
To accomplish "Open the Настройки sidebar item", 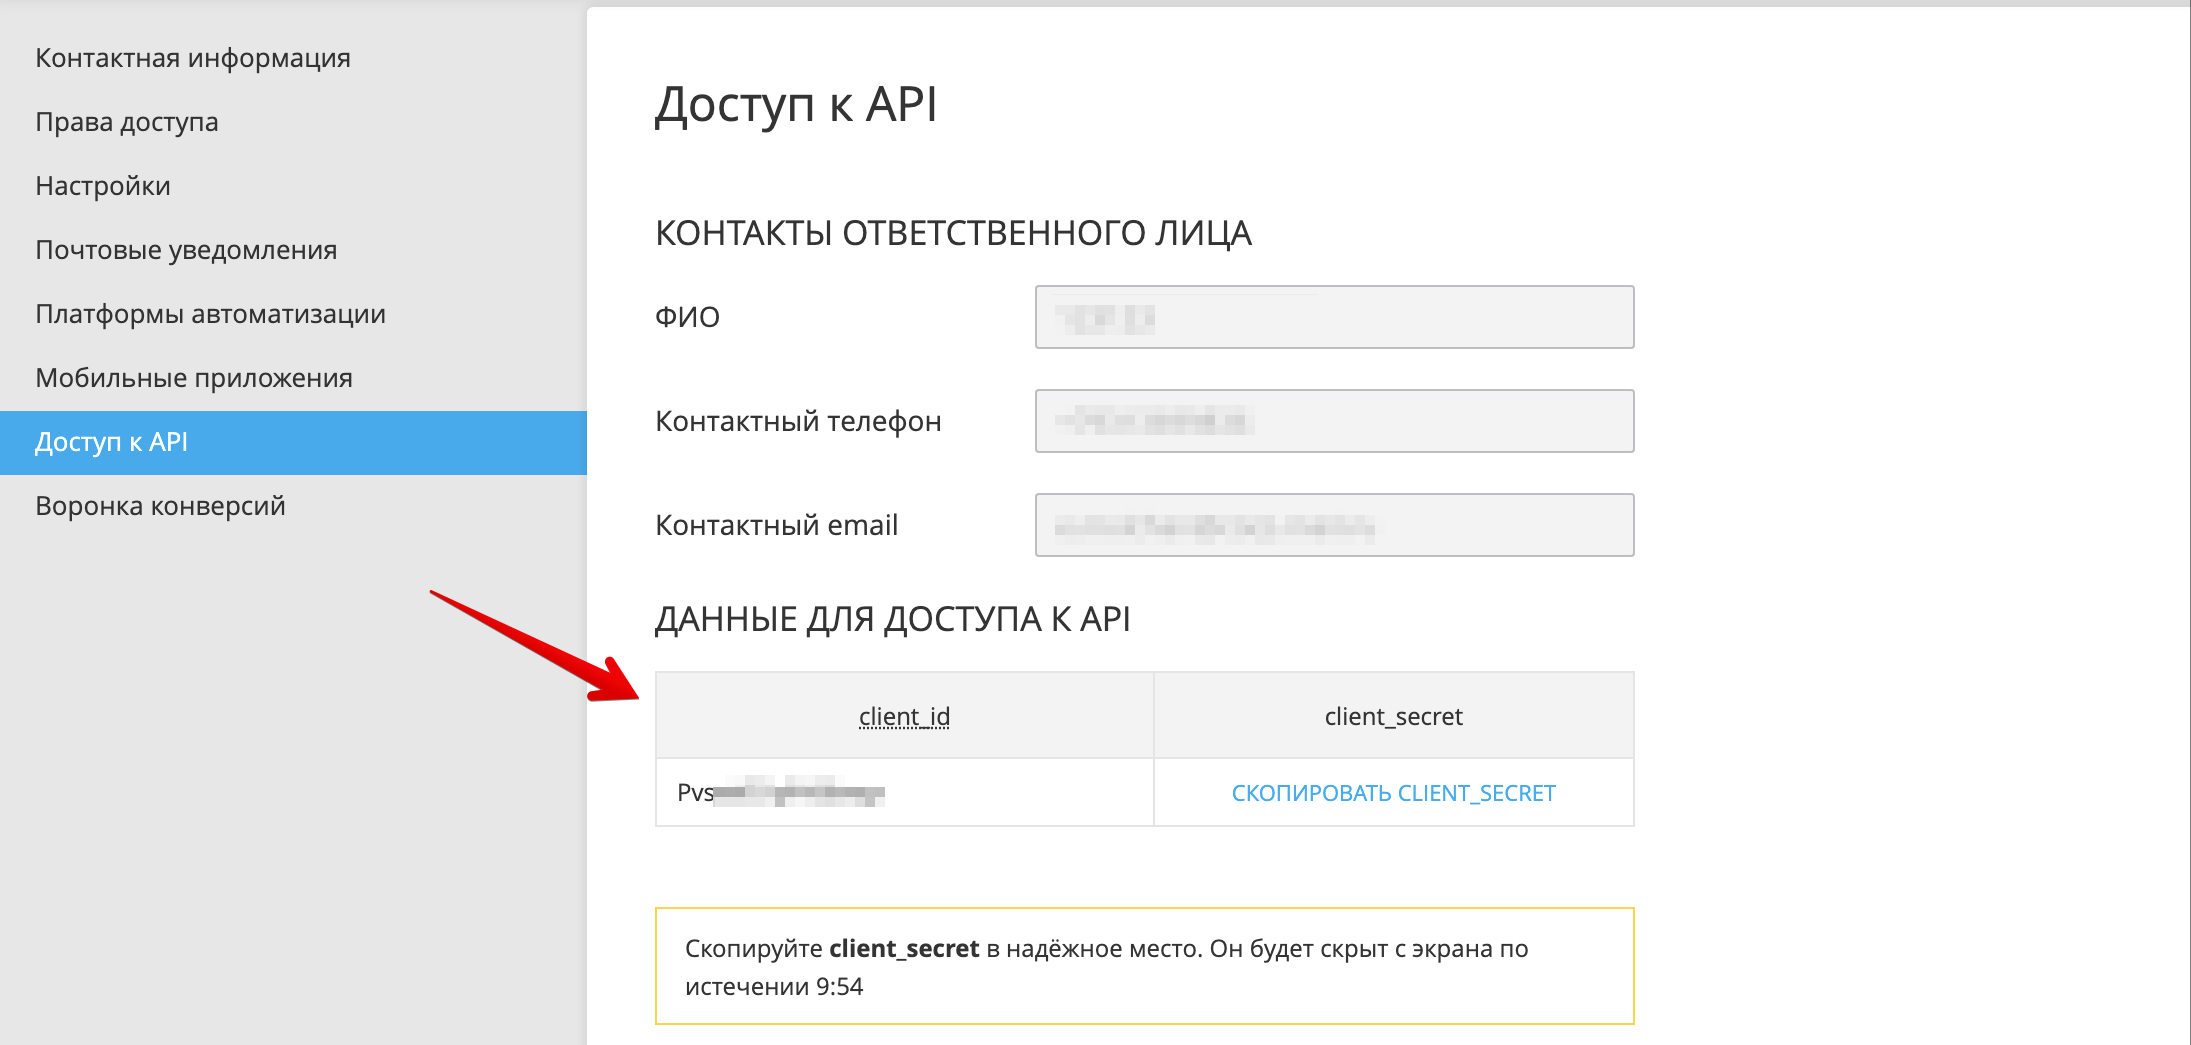I will tap(103, 186).
